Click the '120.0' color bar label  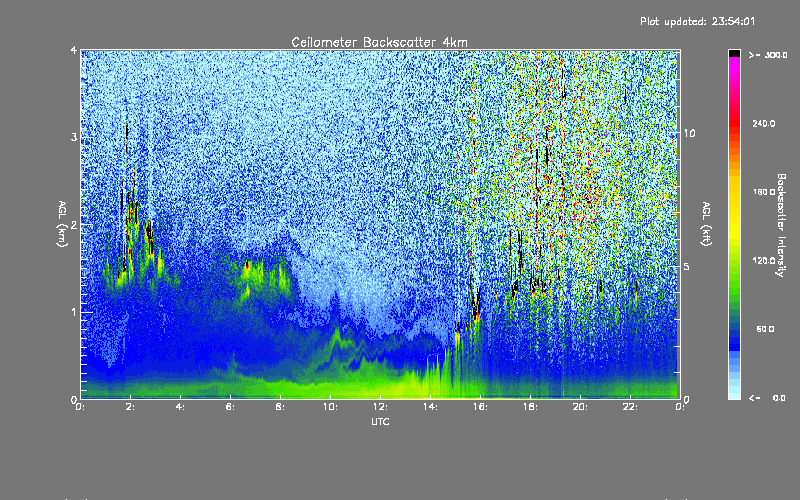764,261
